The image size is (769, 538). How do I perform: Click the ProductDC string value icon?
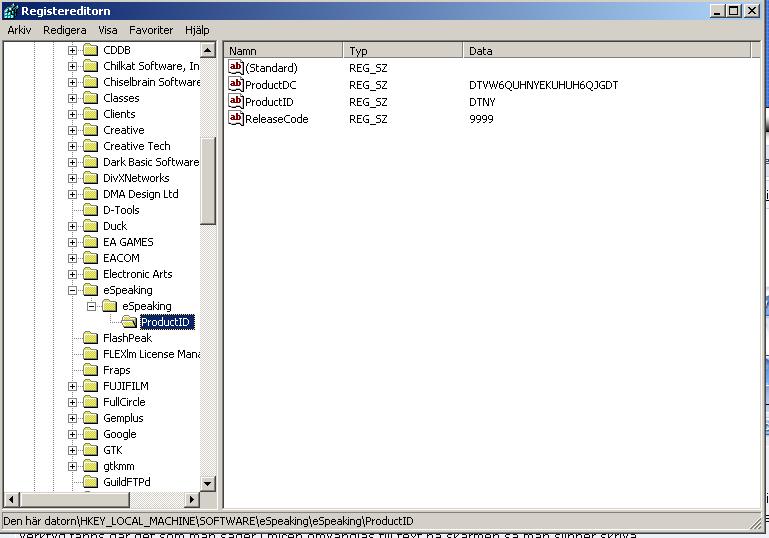click(236, 84)
